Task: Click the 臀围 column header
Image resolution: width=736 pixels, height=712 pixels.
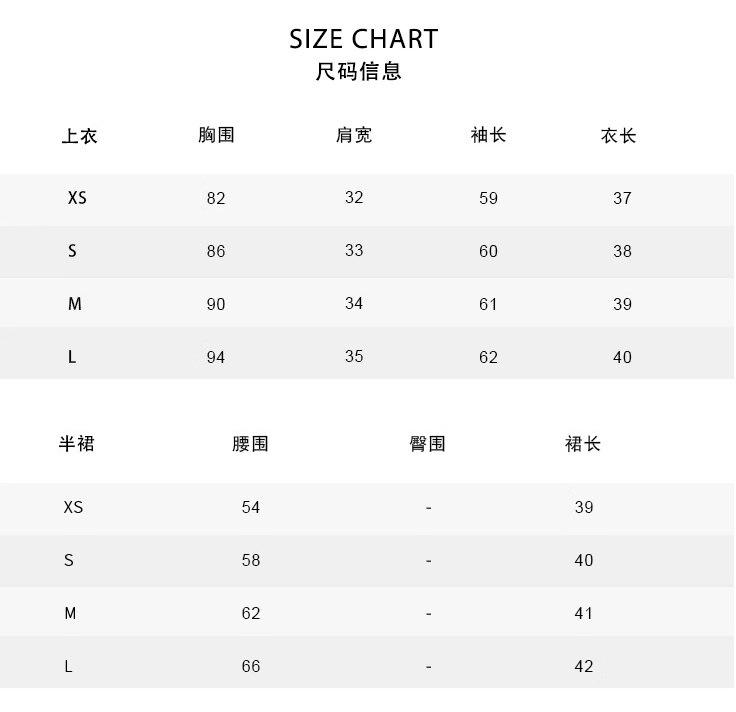Action: point(428,444)
